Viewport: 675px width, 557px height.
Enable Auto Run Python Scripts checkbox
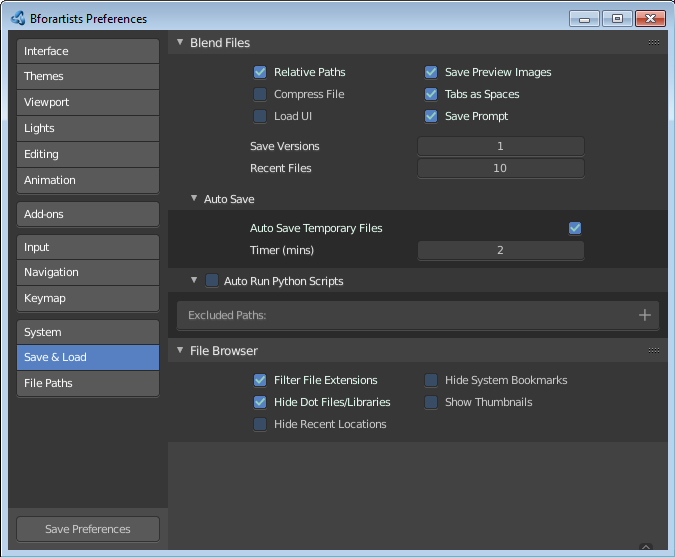[211, 281]
